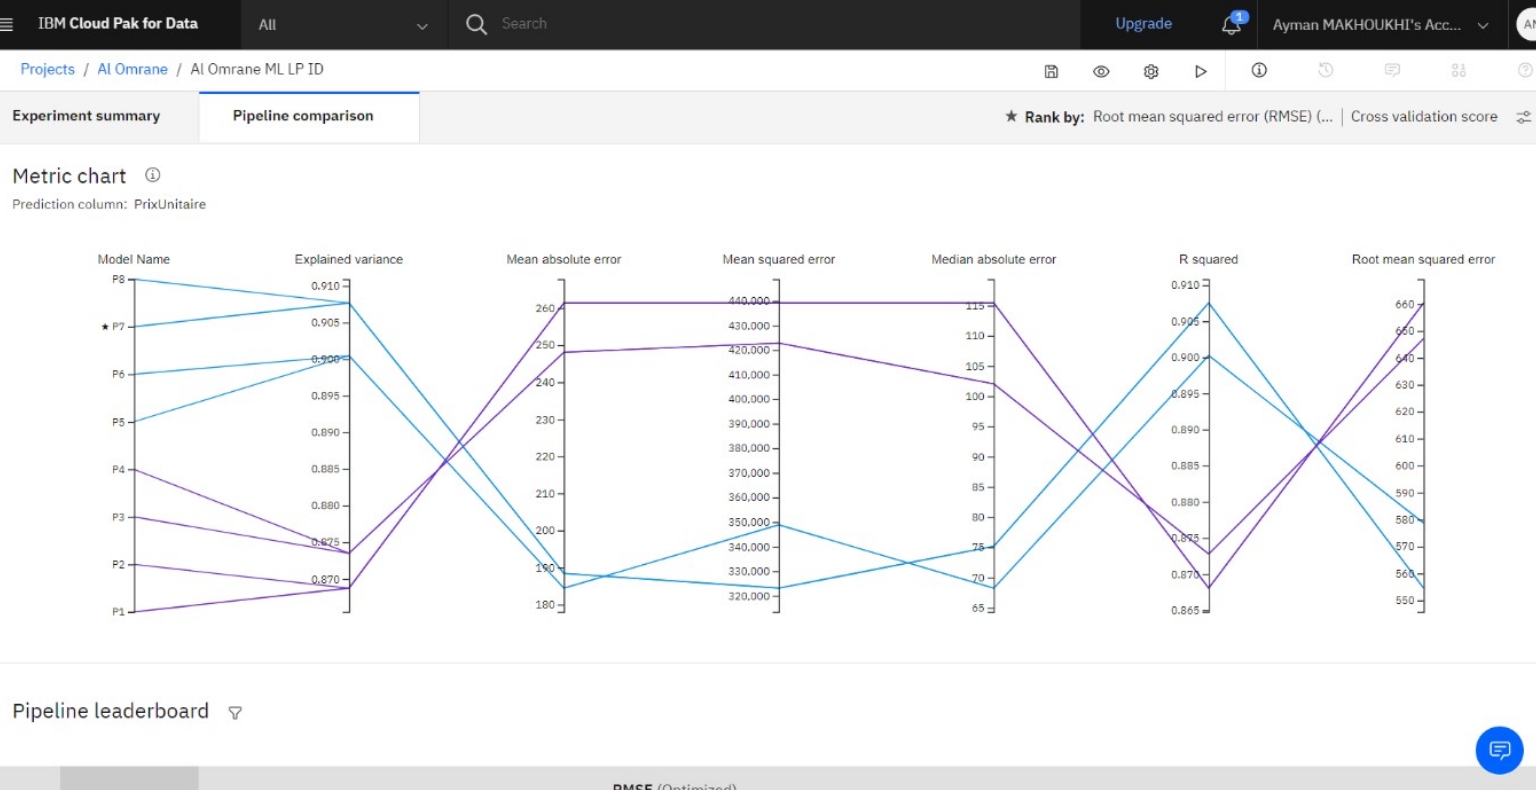Open the blue chat assistant button
1536x790 pixels.
1499,749
